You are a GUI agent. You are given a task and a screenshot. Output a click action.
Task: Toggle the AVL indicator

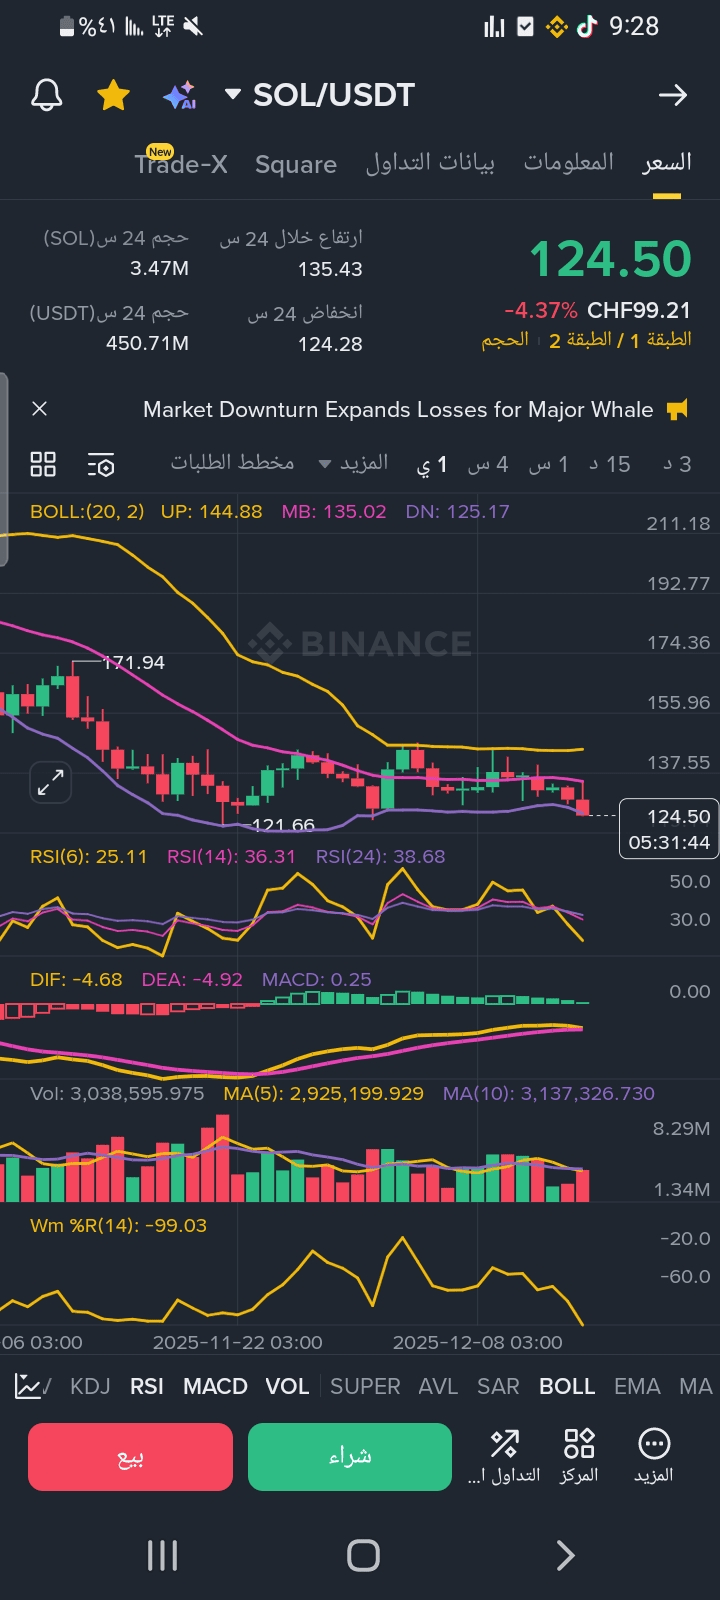point(438,1386)
